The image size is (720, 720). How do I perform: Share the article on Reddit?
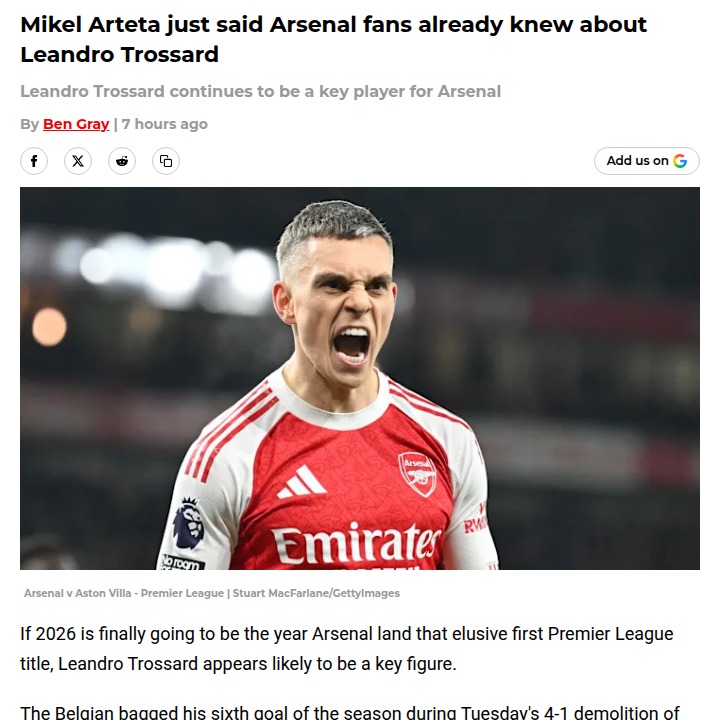coord(122,161)
